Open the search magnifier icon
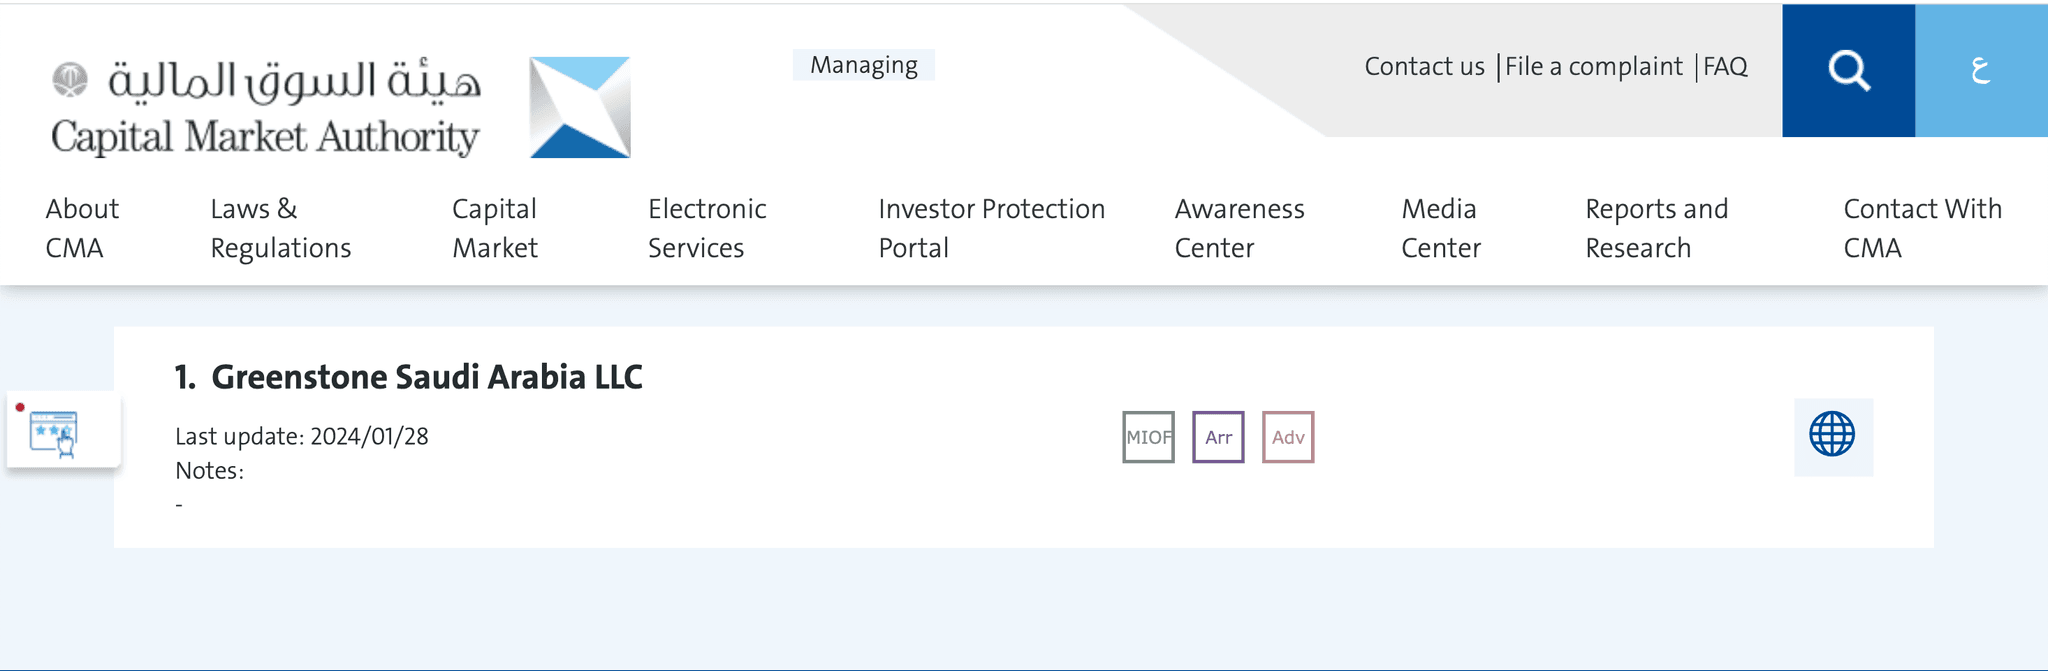This screenshot has width=2048, height=671. (x=1848, y=70)
